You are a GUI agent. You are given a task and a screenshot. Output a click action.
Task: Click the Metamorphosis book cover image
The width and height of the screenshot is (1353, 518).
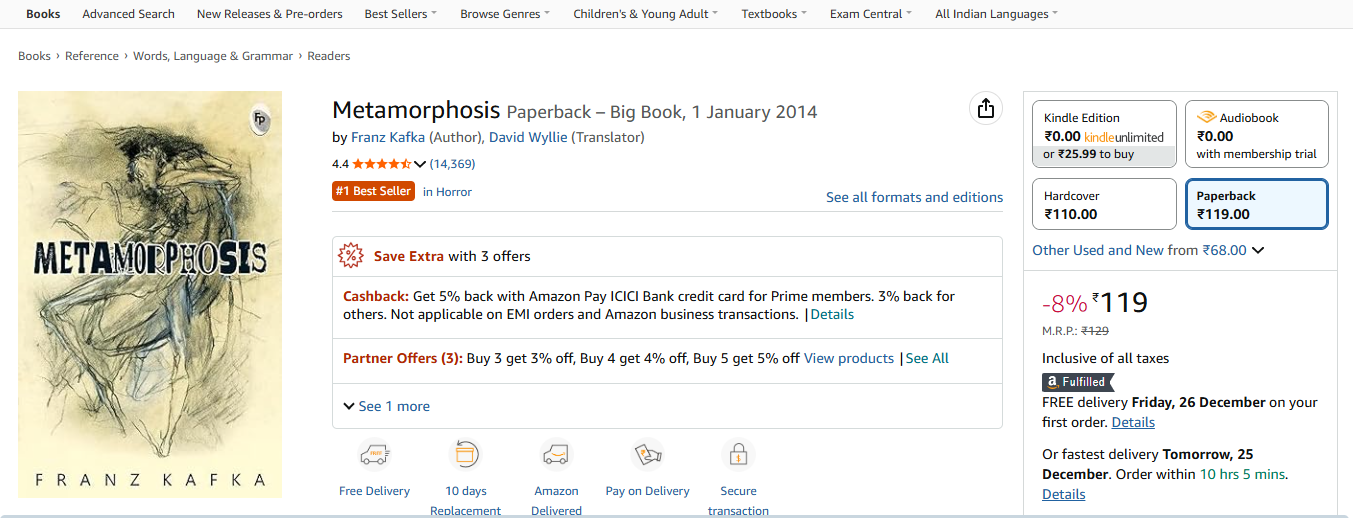[x=150, y=294]
